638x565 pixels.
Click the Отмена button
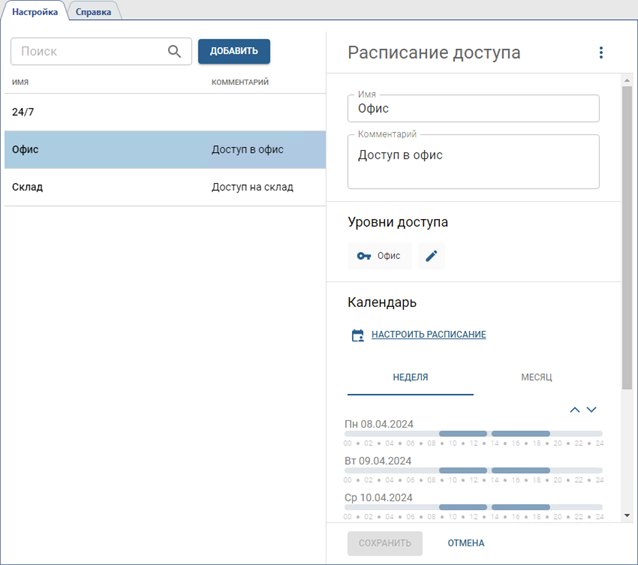[466, 543]
